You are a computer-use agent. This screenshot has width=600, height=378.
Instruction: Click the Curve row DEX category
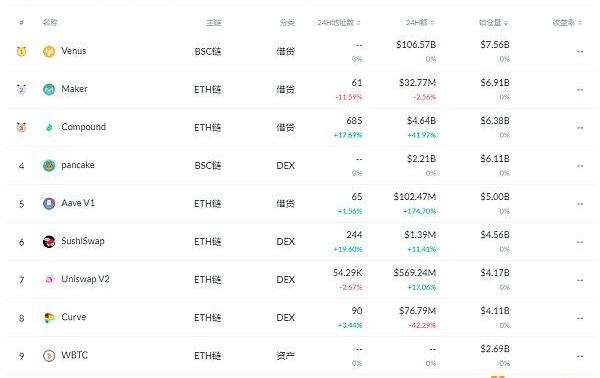click(x=285, y=318)
